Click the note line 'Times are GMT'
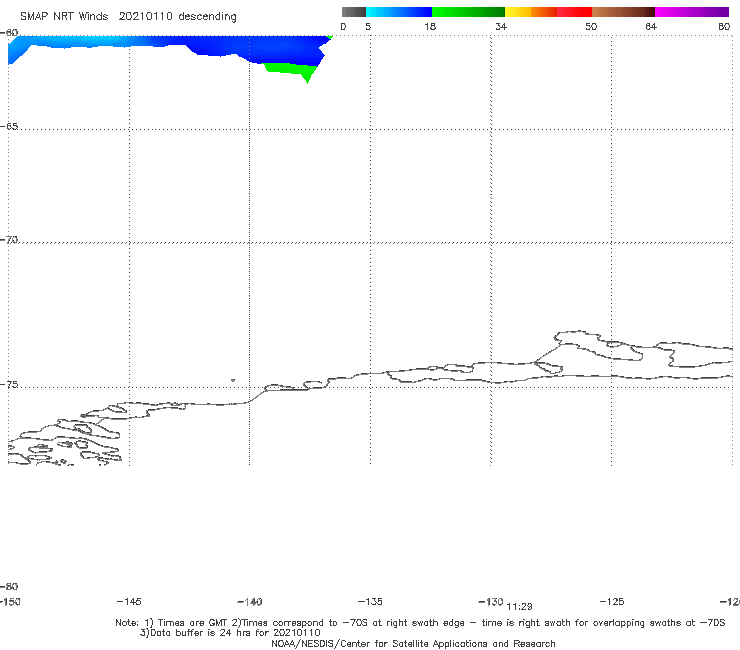Image resolution: width=740 pixels, height=650 pixels. [x=192, y=623]
